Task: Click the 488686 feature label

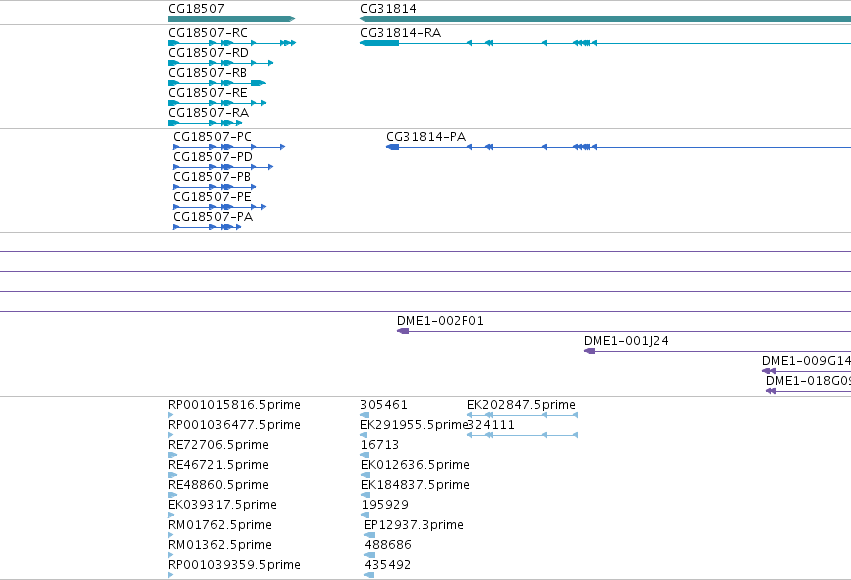Action: (x=388, y=545)
